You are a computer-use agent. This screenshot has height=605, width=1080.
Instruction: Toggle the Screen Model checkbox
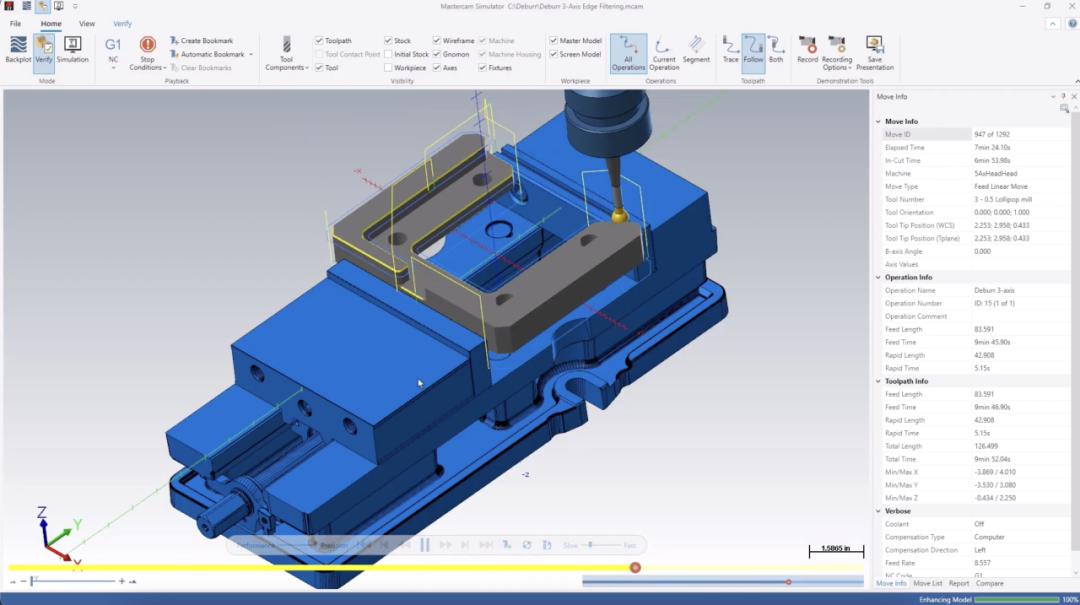(553, 54)
